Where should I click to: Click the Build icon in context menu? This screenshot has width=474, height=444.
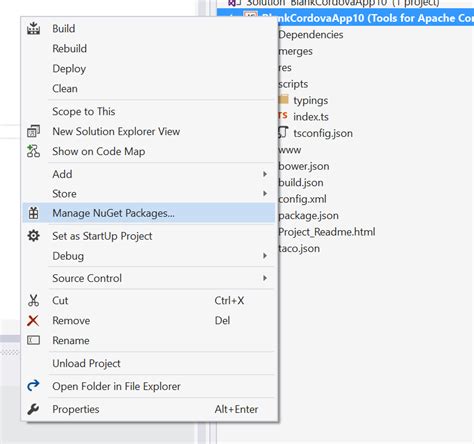[x=33, y=28]
